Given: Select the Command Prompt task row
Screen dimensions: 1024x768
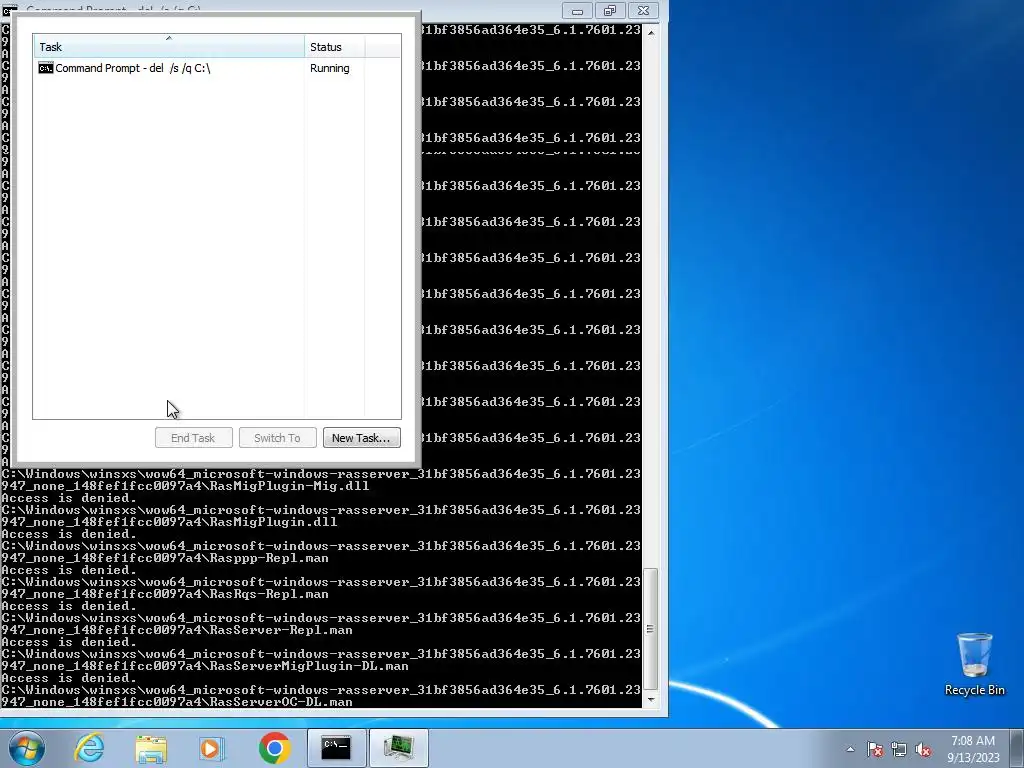Looking at the screenshot, I should 217,68.
